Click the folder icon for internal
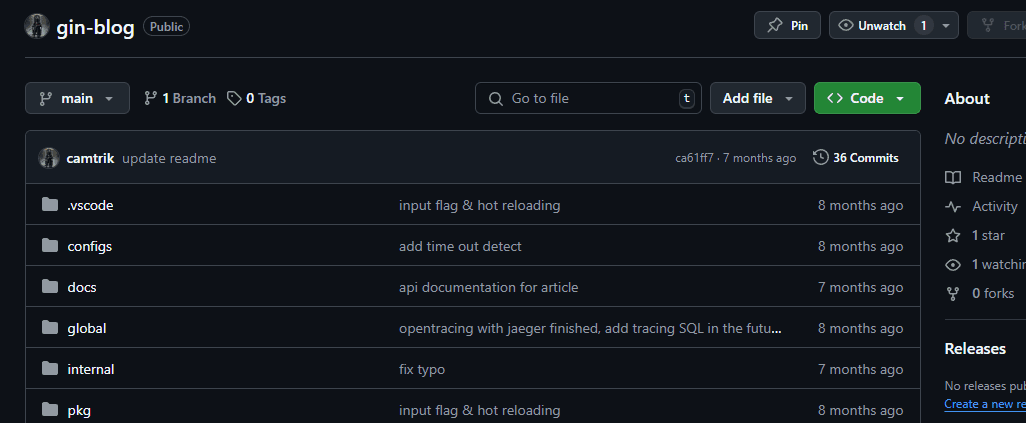Image resolution: width=1026 pixels, height=423 pixels. point(50,369)
